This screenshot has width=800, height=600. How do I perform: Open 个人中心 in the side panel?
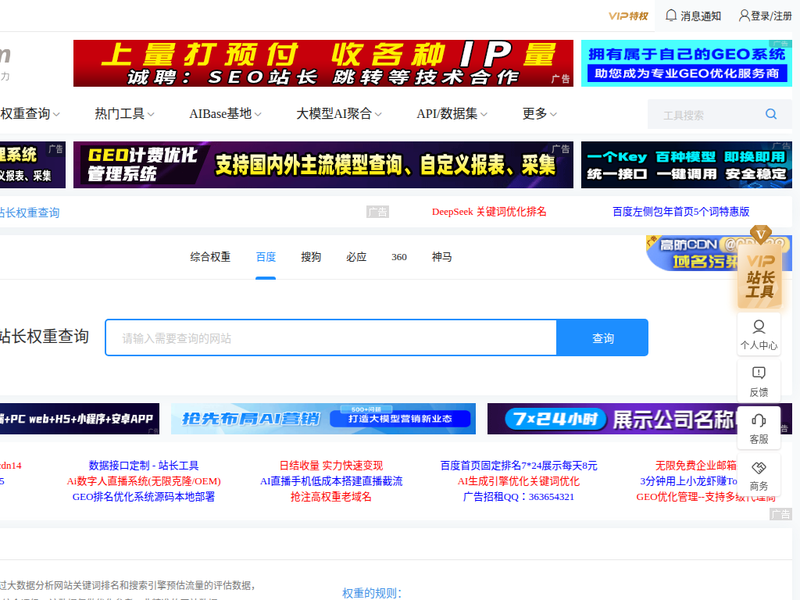(759, 335)
